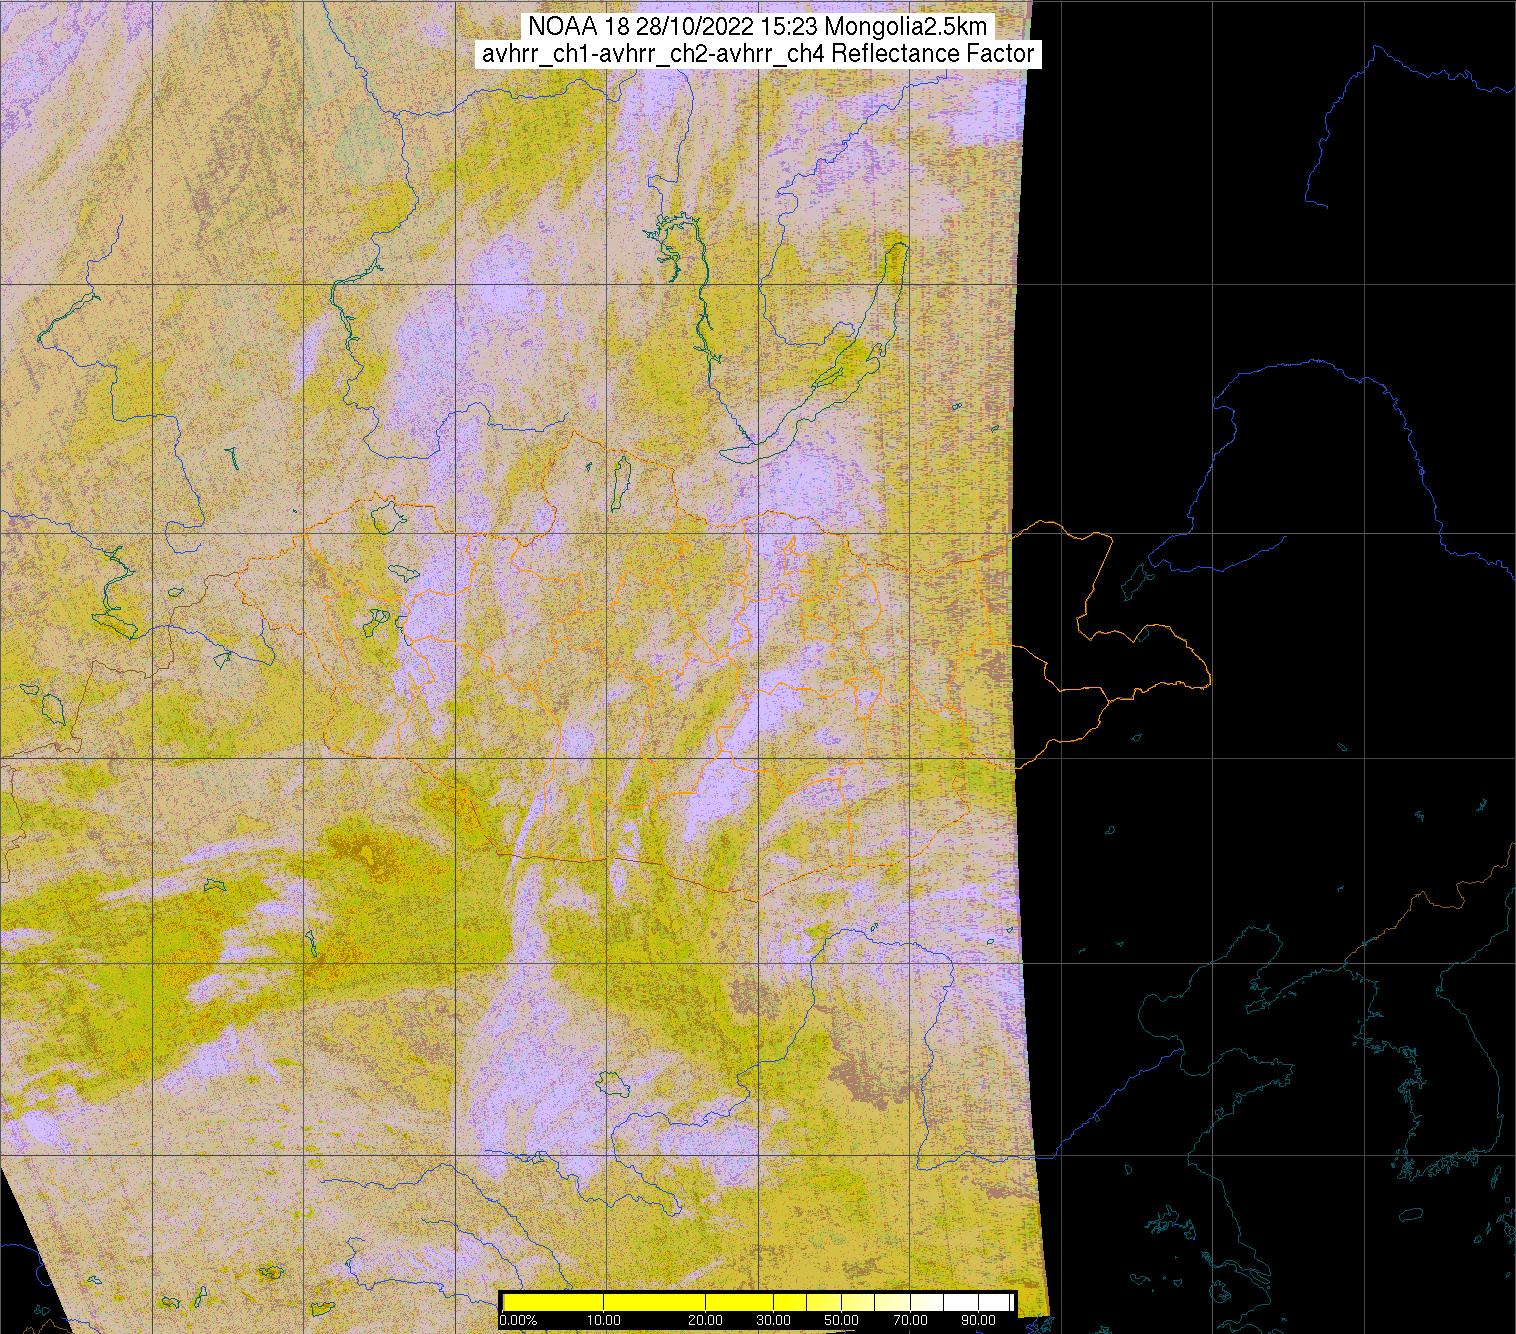Click the 0.00% label on colorbar

[x=518, y=1321]
